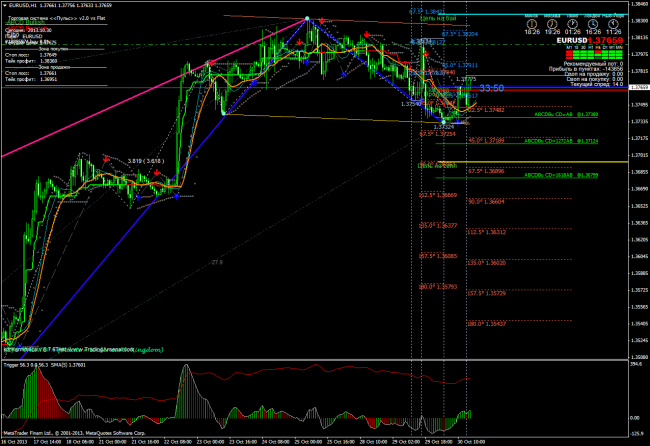Click the 3.618 Fibonacci label on chart
650x446 pixels.
pos(144,160)
